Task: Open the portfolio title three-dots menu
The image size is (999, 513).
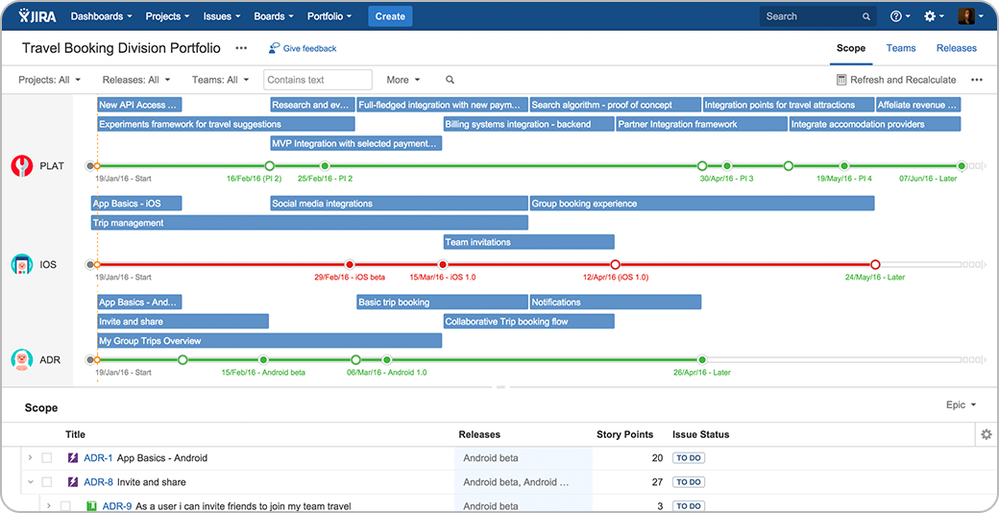Action: tap(241, 48)
